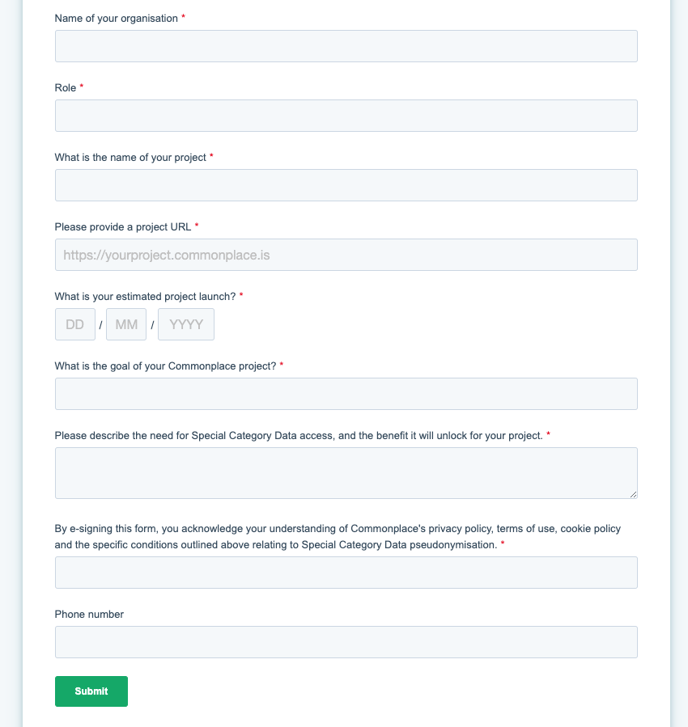Focus the Special Category Data textarea
Screen dimensions: 688x727
click(x=346, y=472)
